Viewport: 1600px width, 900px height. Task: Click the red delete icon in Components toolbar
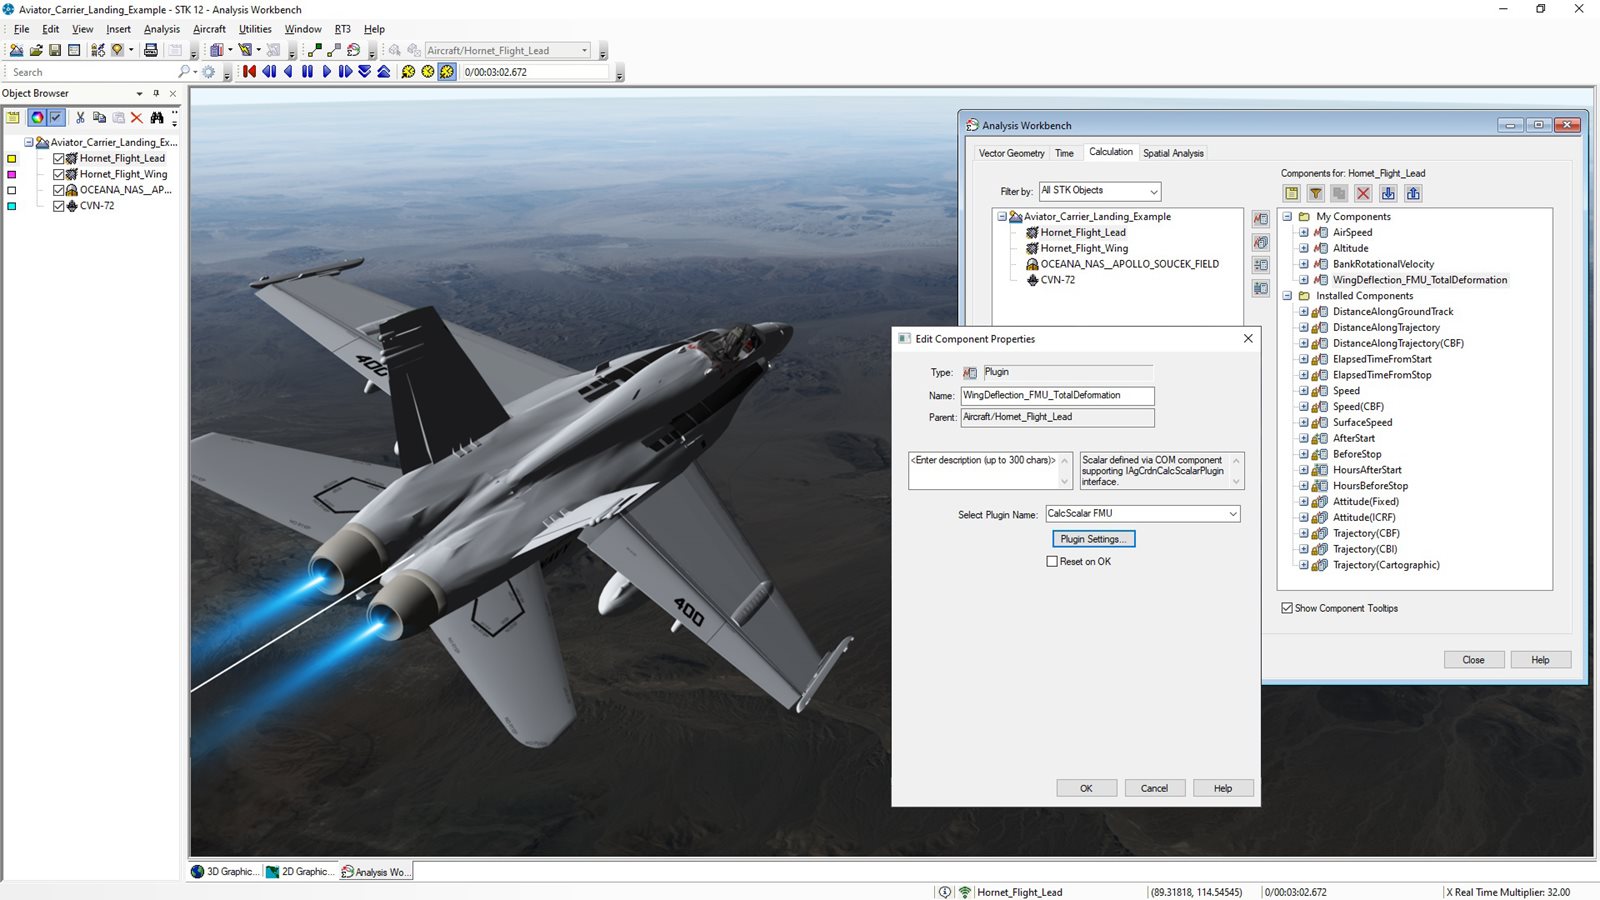point(1363,194)
